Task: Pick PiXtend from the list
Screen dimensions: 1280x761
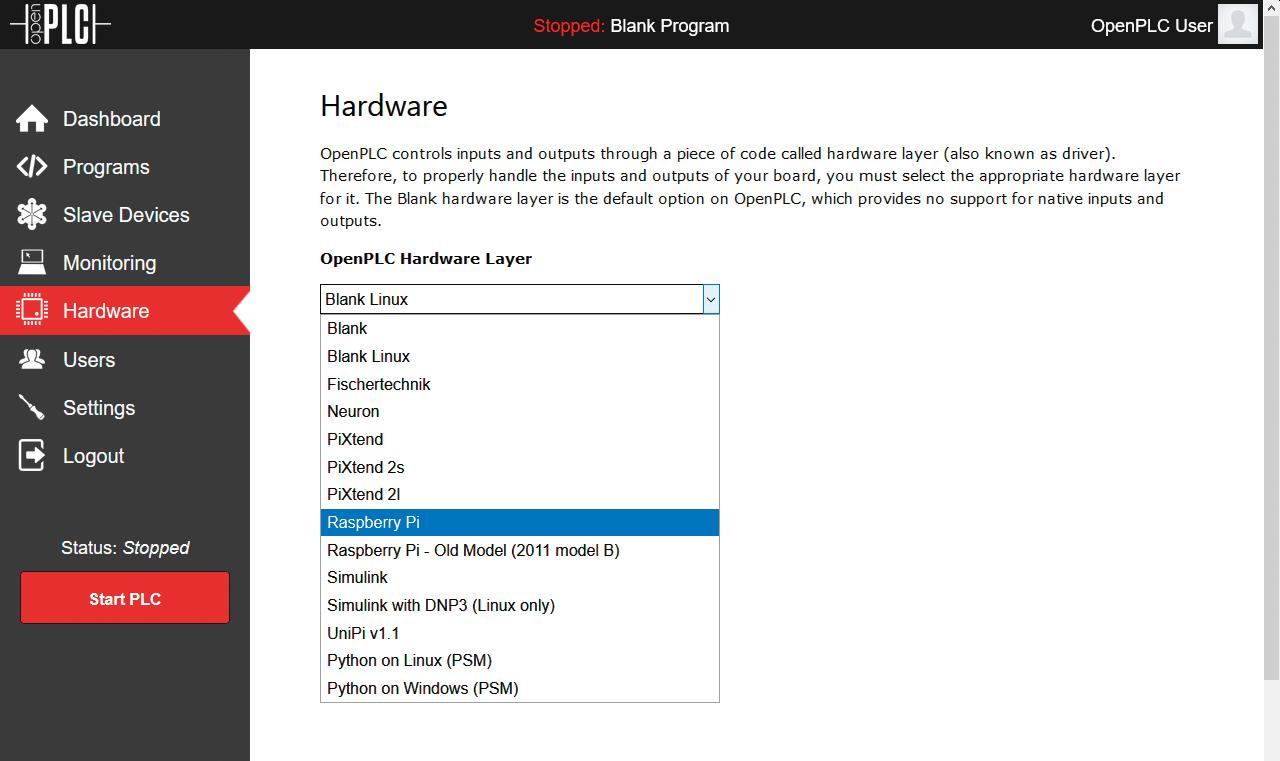Action: 519,439
